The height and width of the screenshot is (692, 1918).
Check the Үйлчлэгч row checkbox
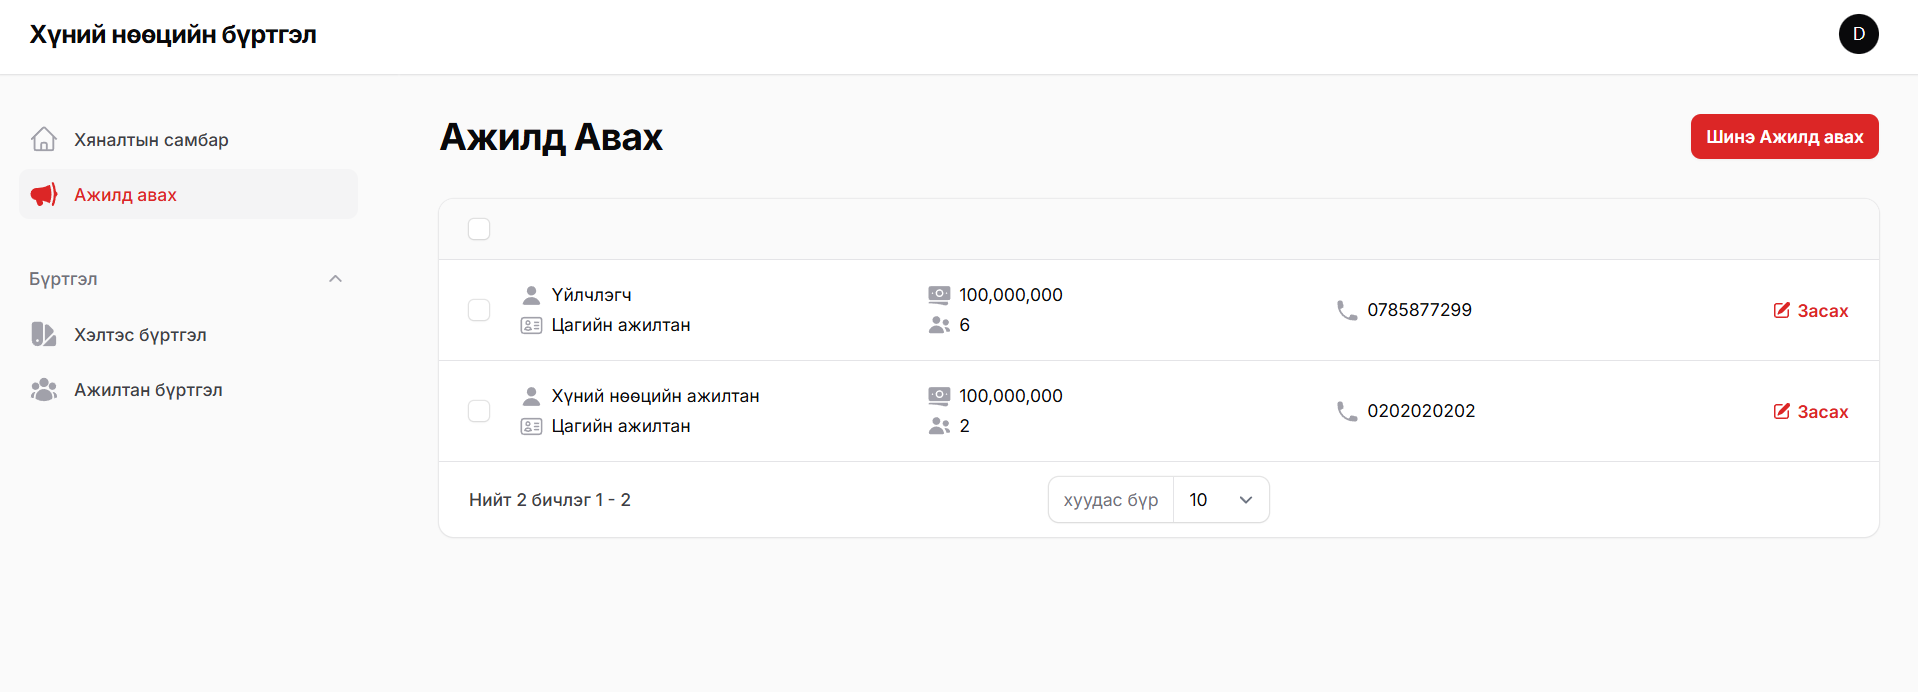pyautogui.click(x=479, y=310)
